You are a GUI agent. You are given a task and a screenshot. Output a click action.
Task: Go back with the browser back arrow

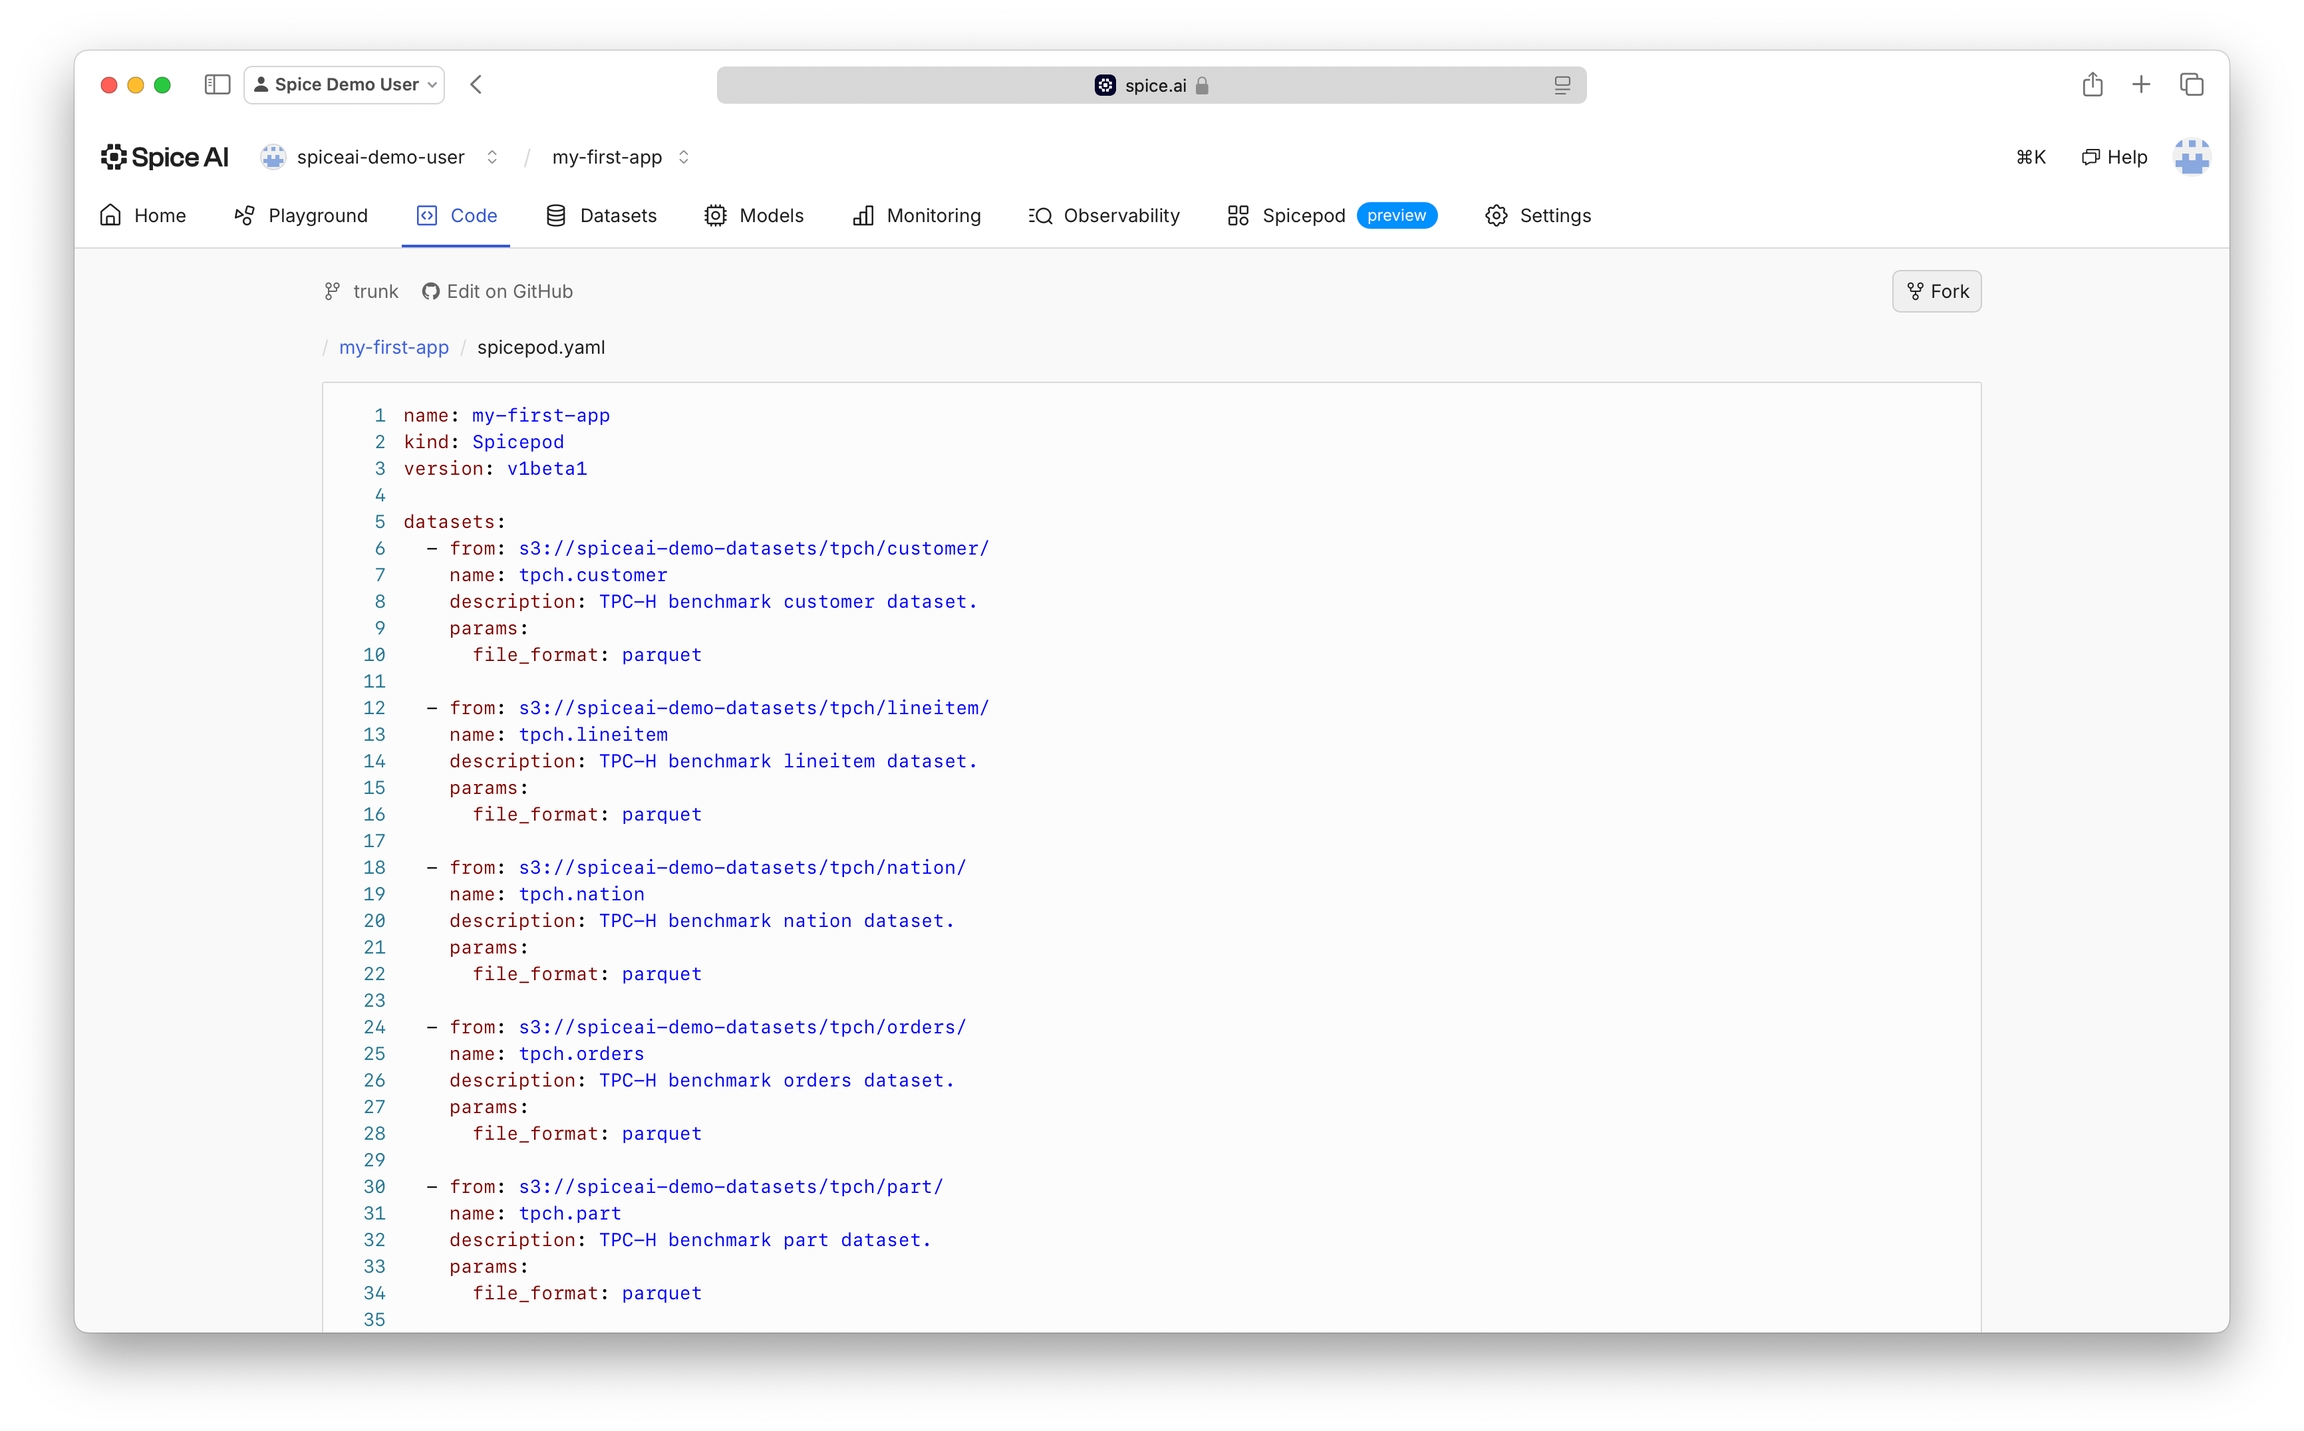(476, 85)
